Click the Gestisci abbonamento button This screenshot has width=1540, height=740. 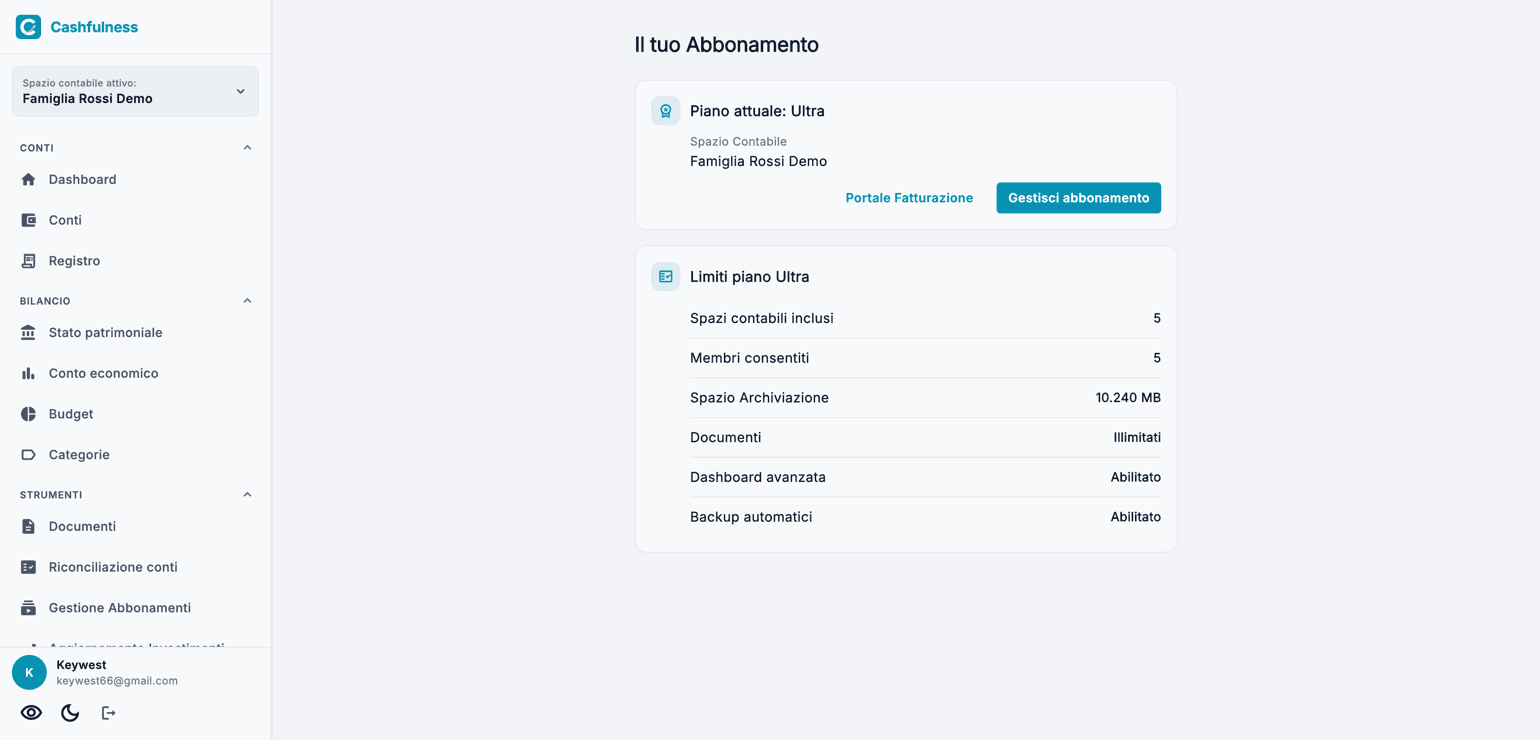tap(1078, 198)
